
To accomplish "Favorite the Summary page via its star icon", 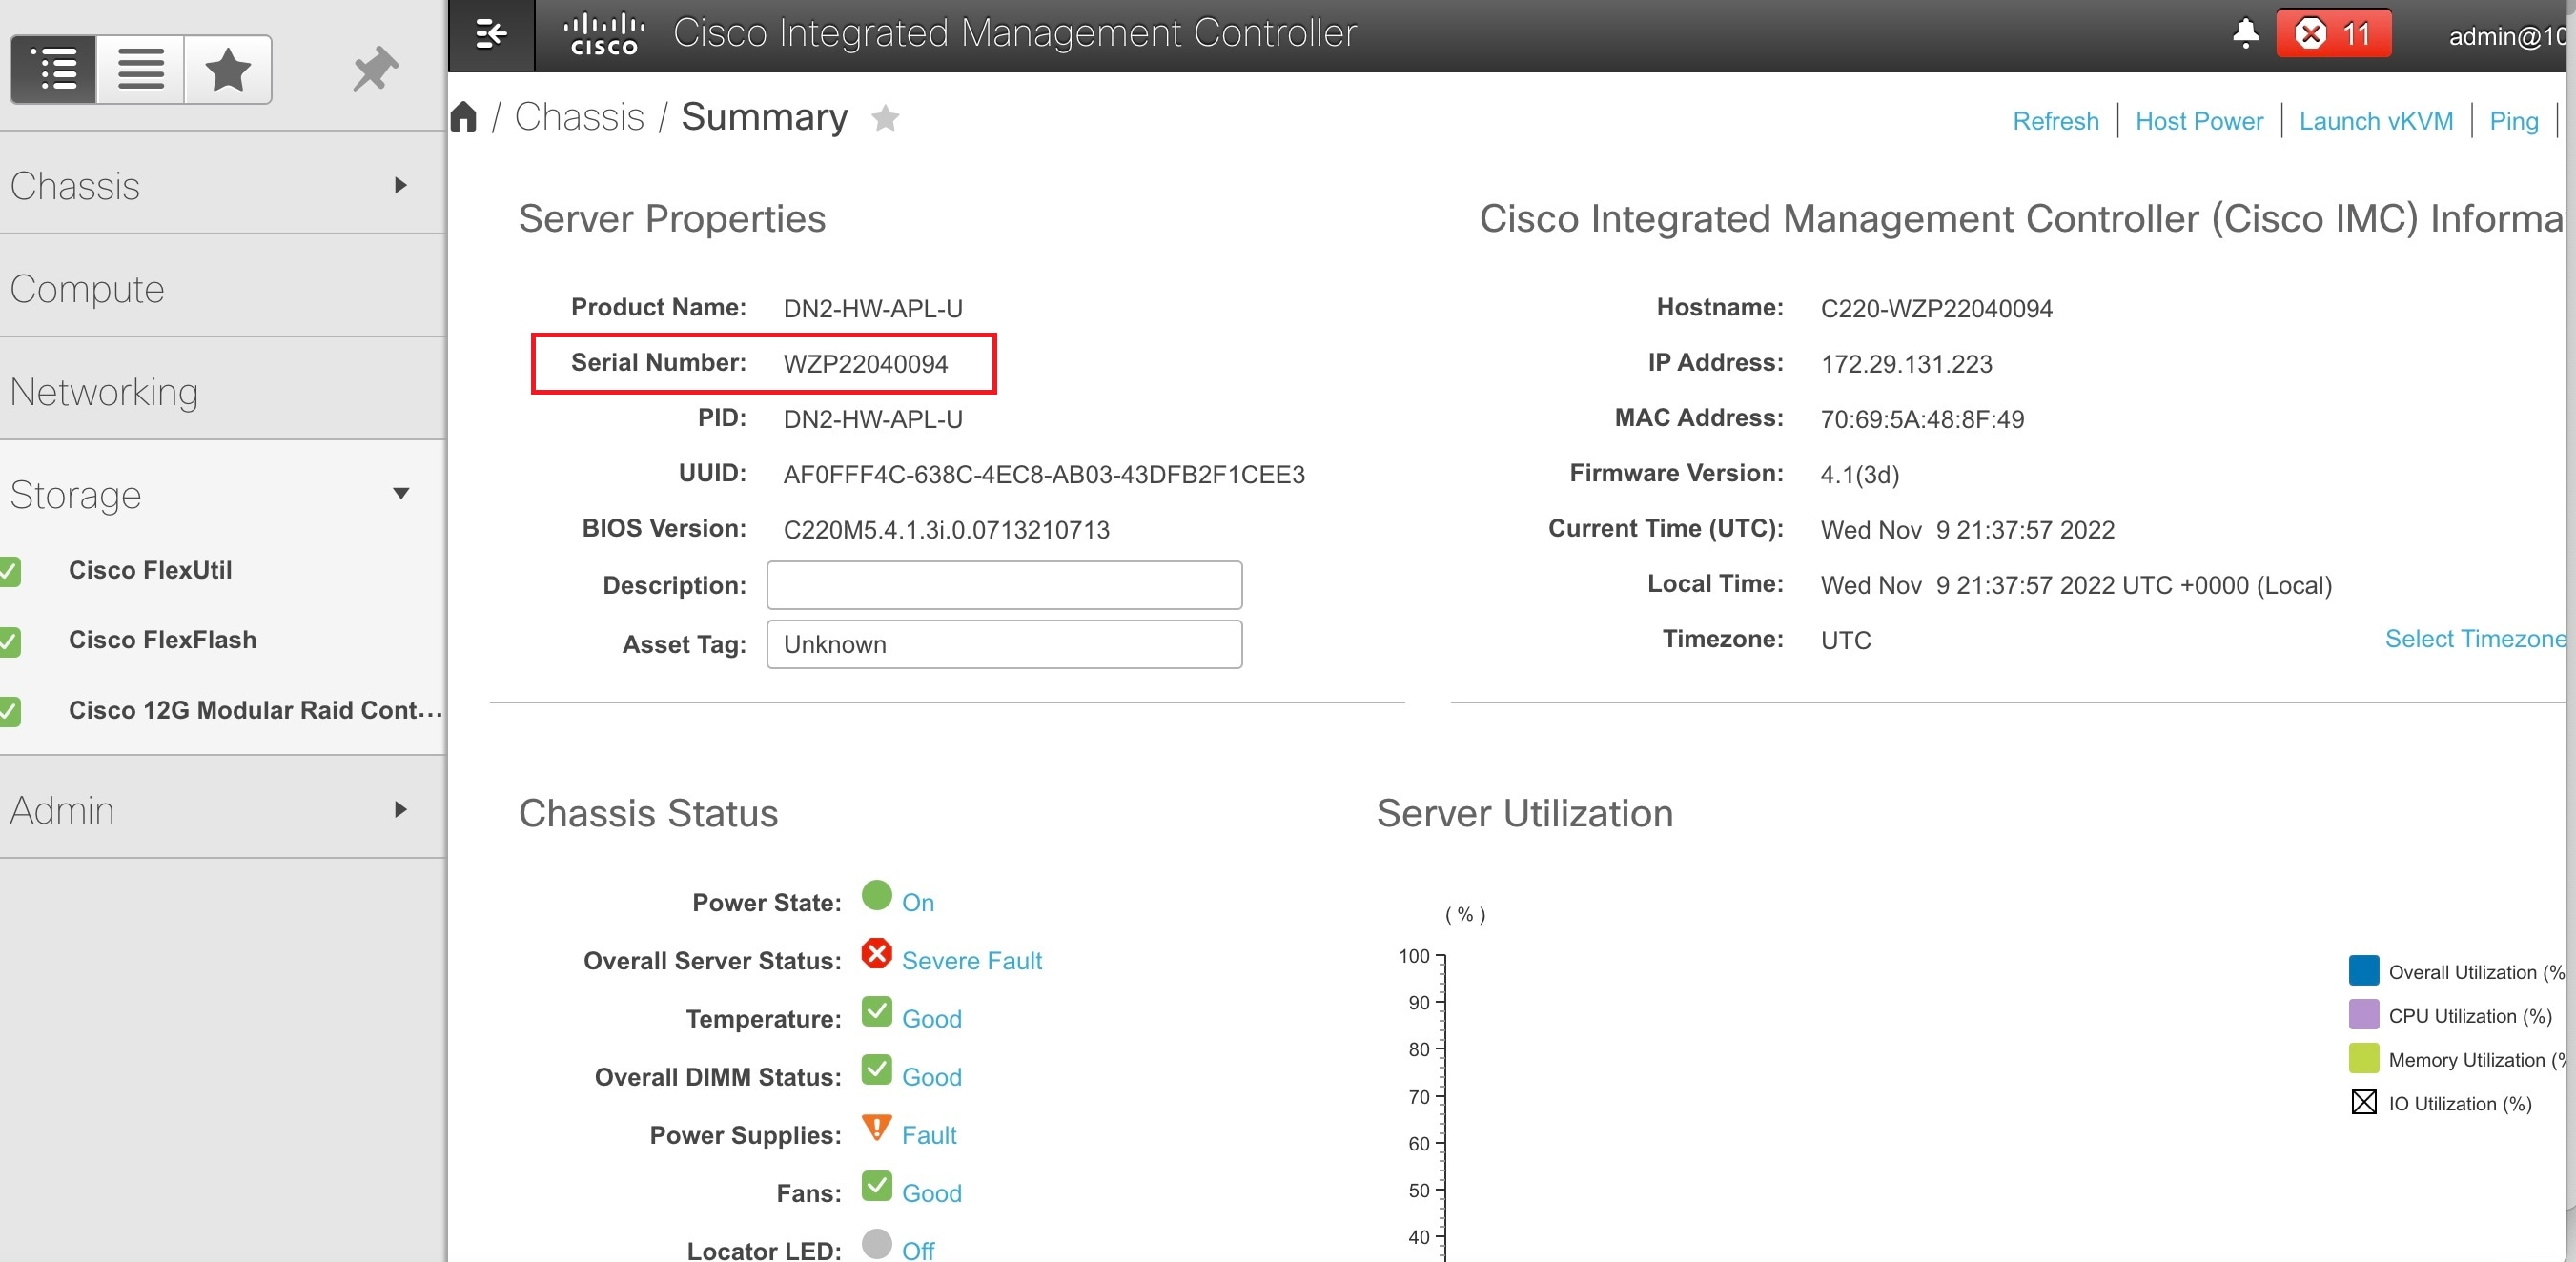I will click(x=885, y=118).
